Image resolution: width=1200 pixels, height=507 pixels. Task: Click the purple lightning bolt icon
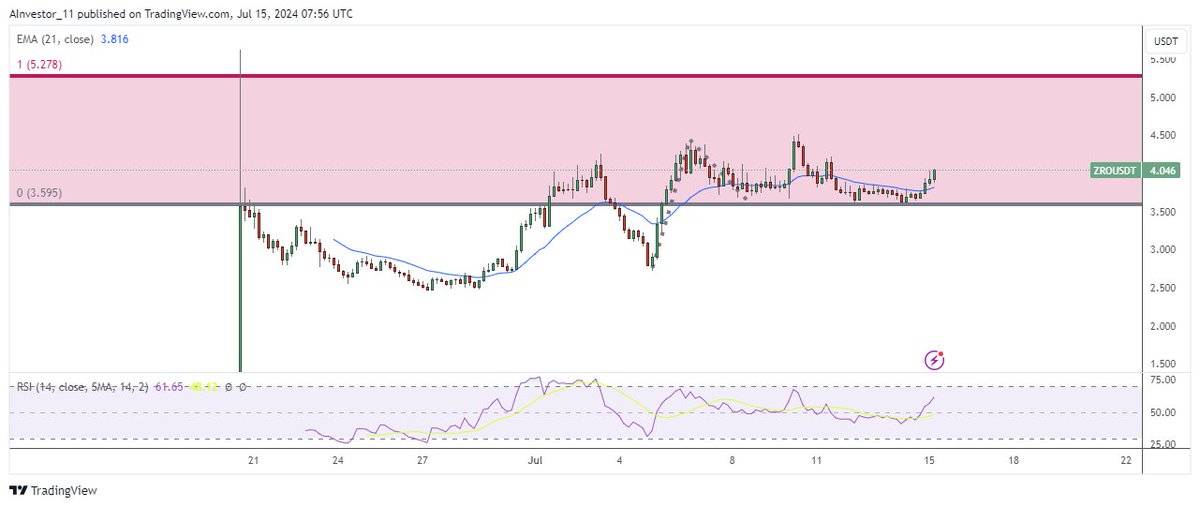click(x=935, y=358)
